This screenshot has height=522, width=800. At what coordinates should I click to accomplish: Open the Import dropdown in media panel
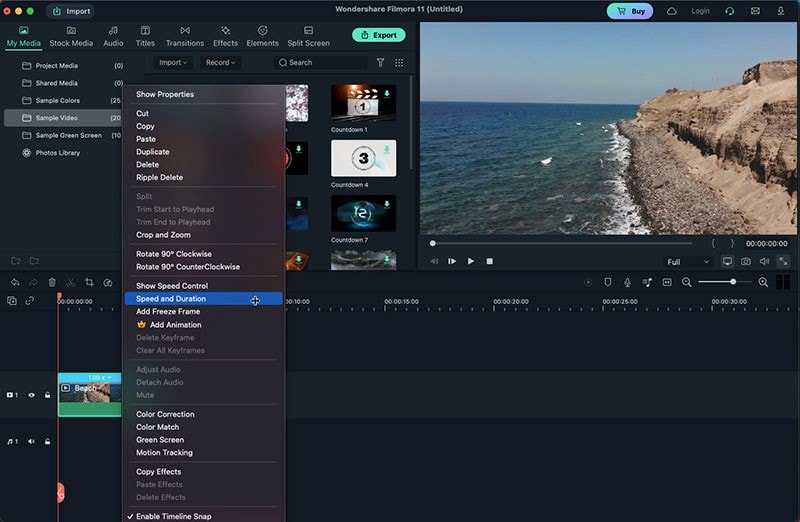[174, 62]
